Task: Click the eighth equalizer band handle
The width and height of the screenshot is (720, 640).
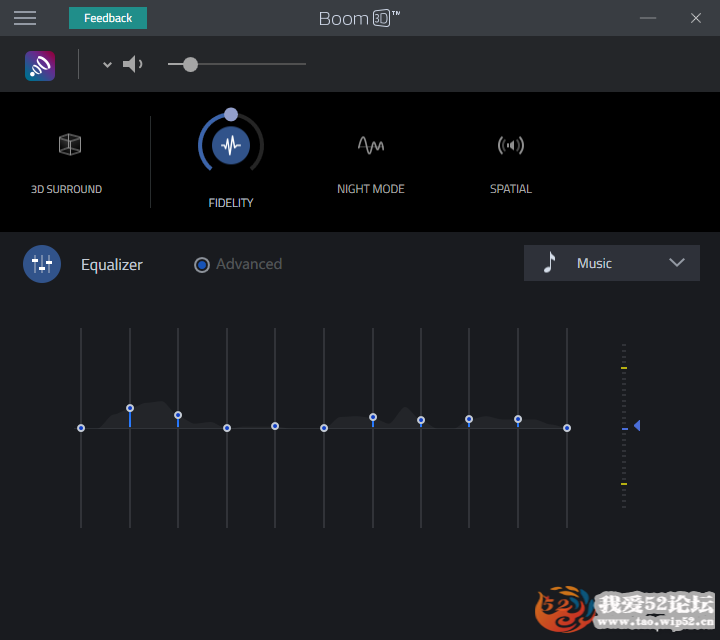Action: pos(421,420)
